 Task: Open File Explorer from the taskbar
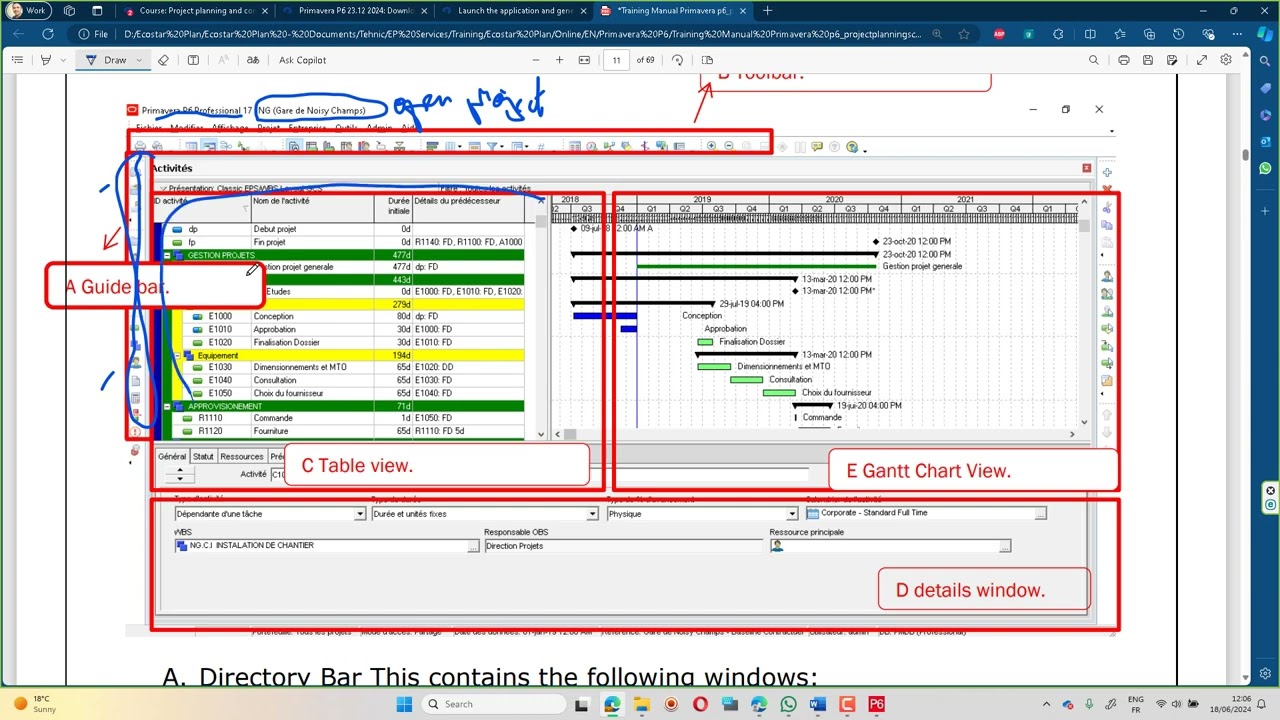pyautogui.click(x=641, y=704)
